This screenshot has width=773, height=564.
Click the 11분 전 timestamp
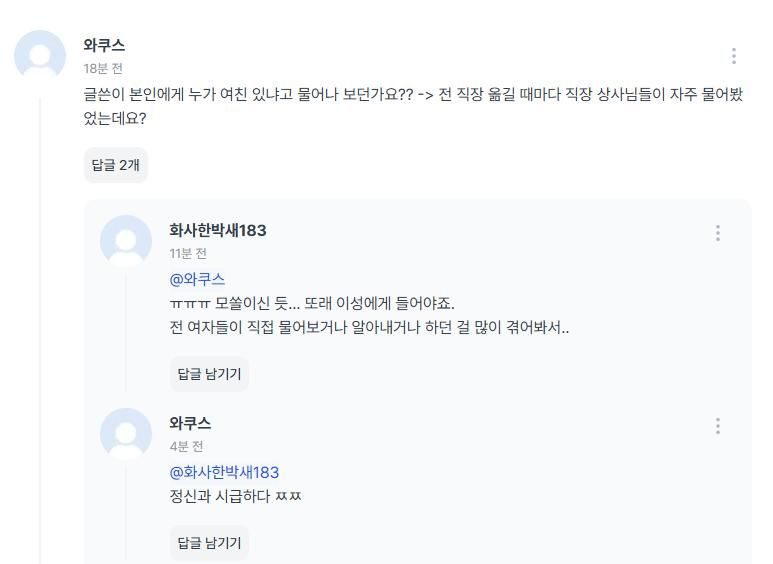point(188,254)
